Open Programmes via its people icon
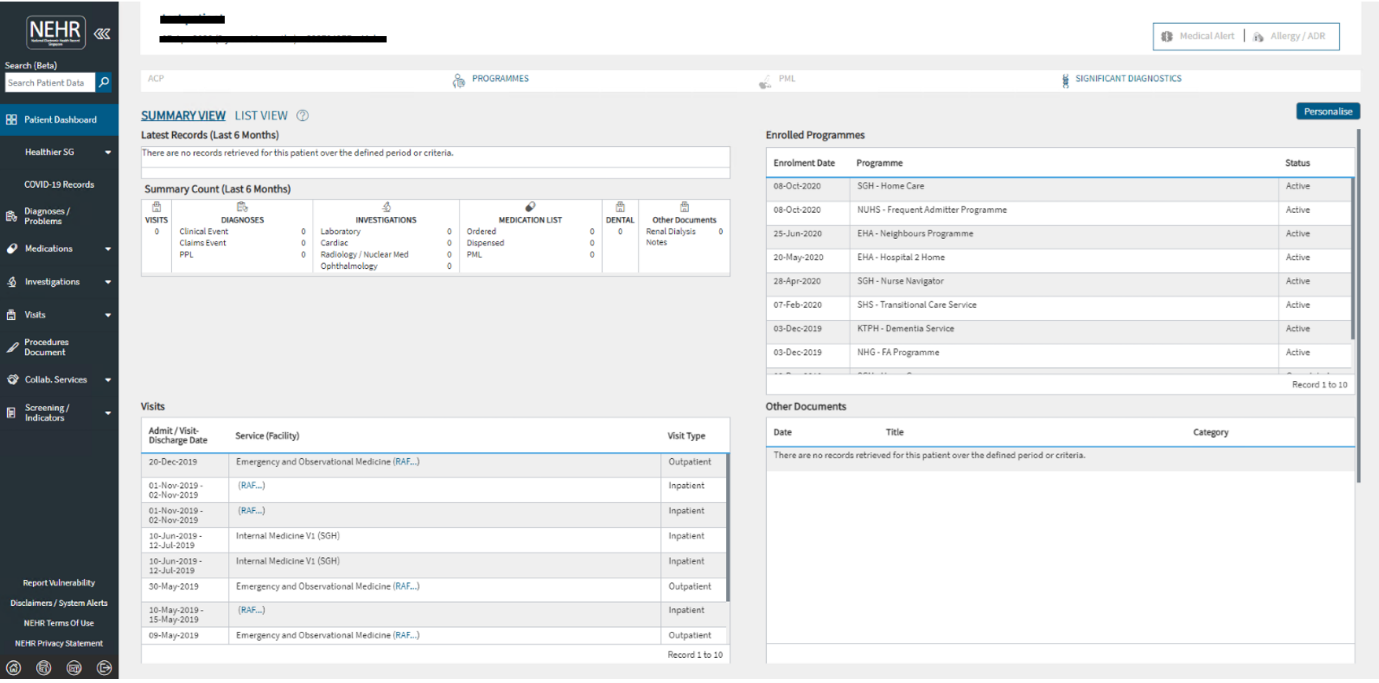 click(x=459, y=80)
